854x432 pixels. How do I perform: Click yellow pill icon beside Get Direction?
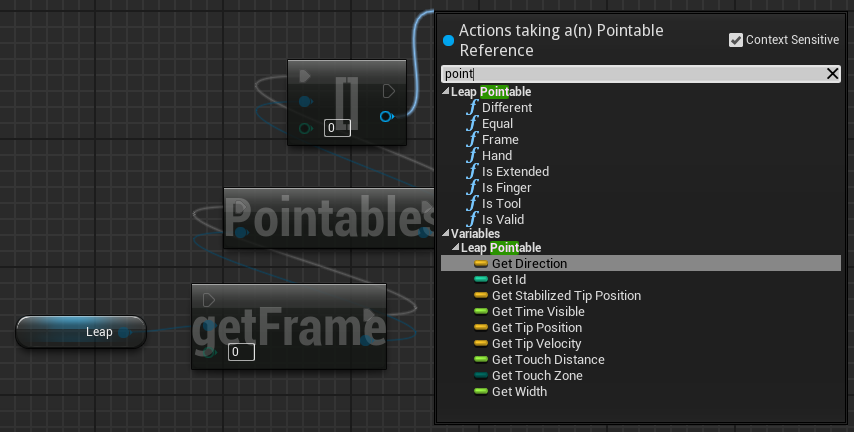[481, 264]
